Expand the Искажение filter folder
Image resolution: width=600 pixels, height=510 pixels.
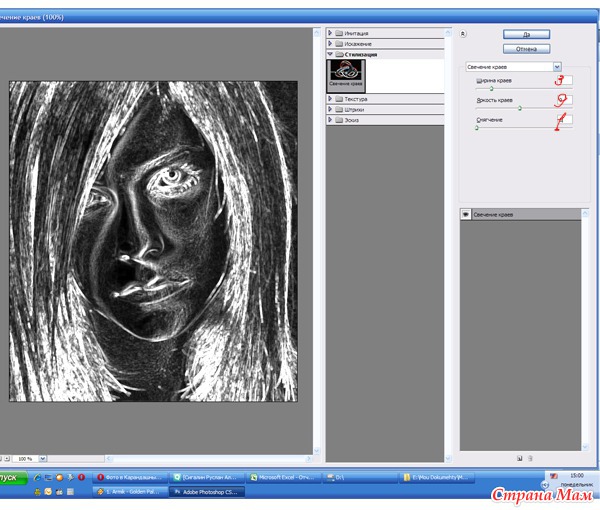[x=330, y=44]
